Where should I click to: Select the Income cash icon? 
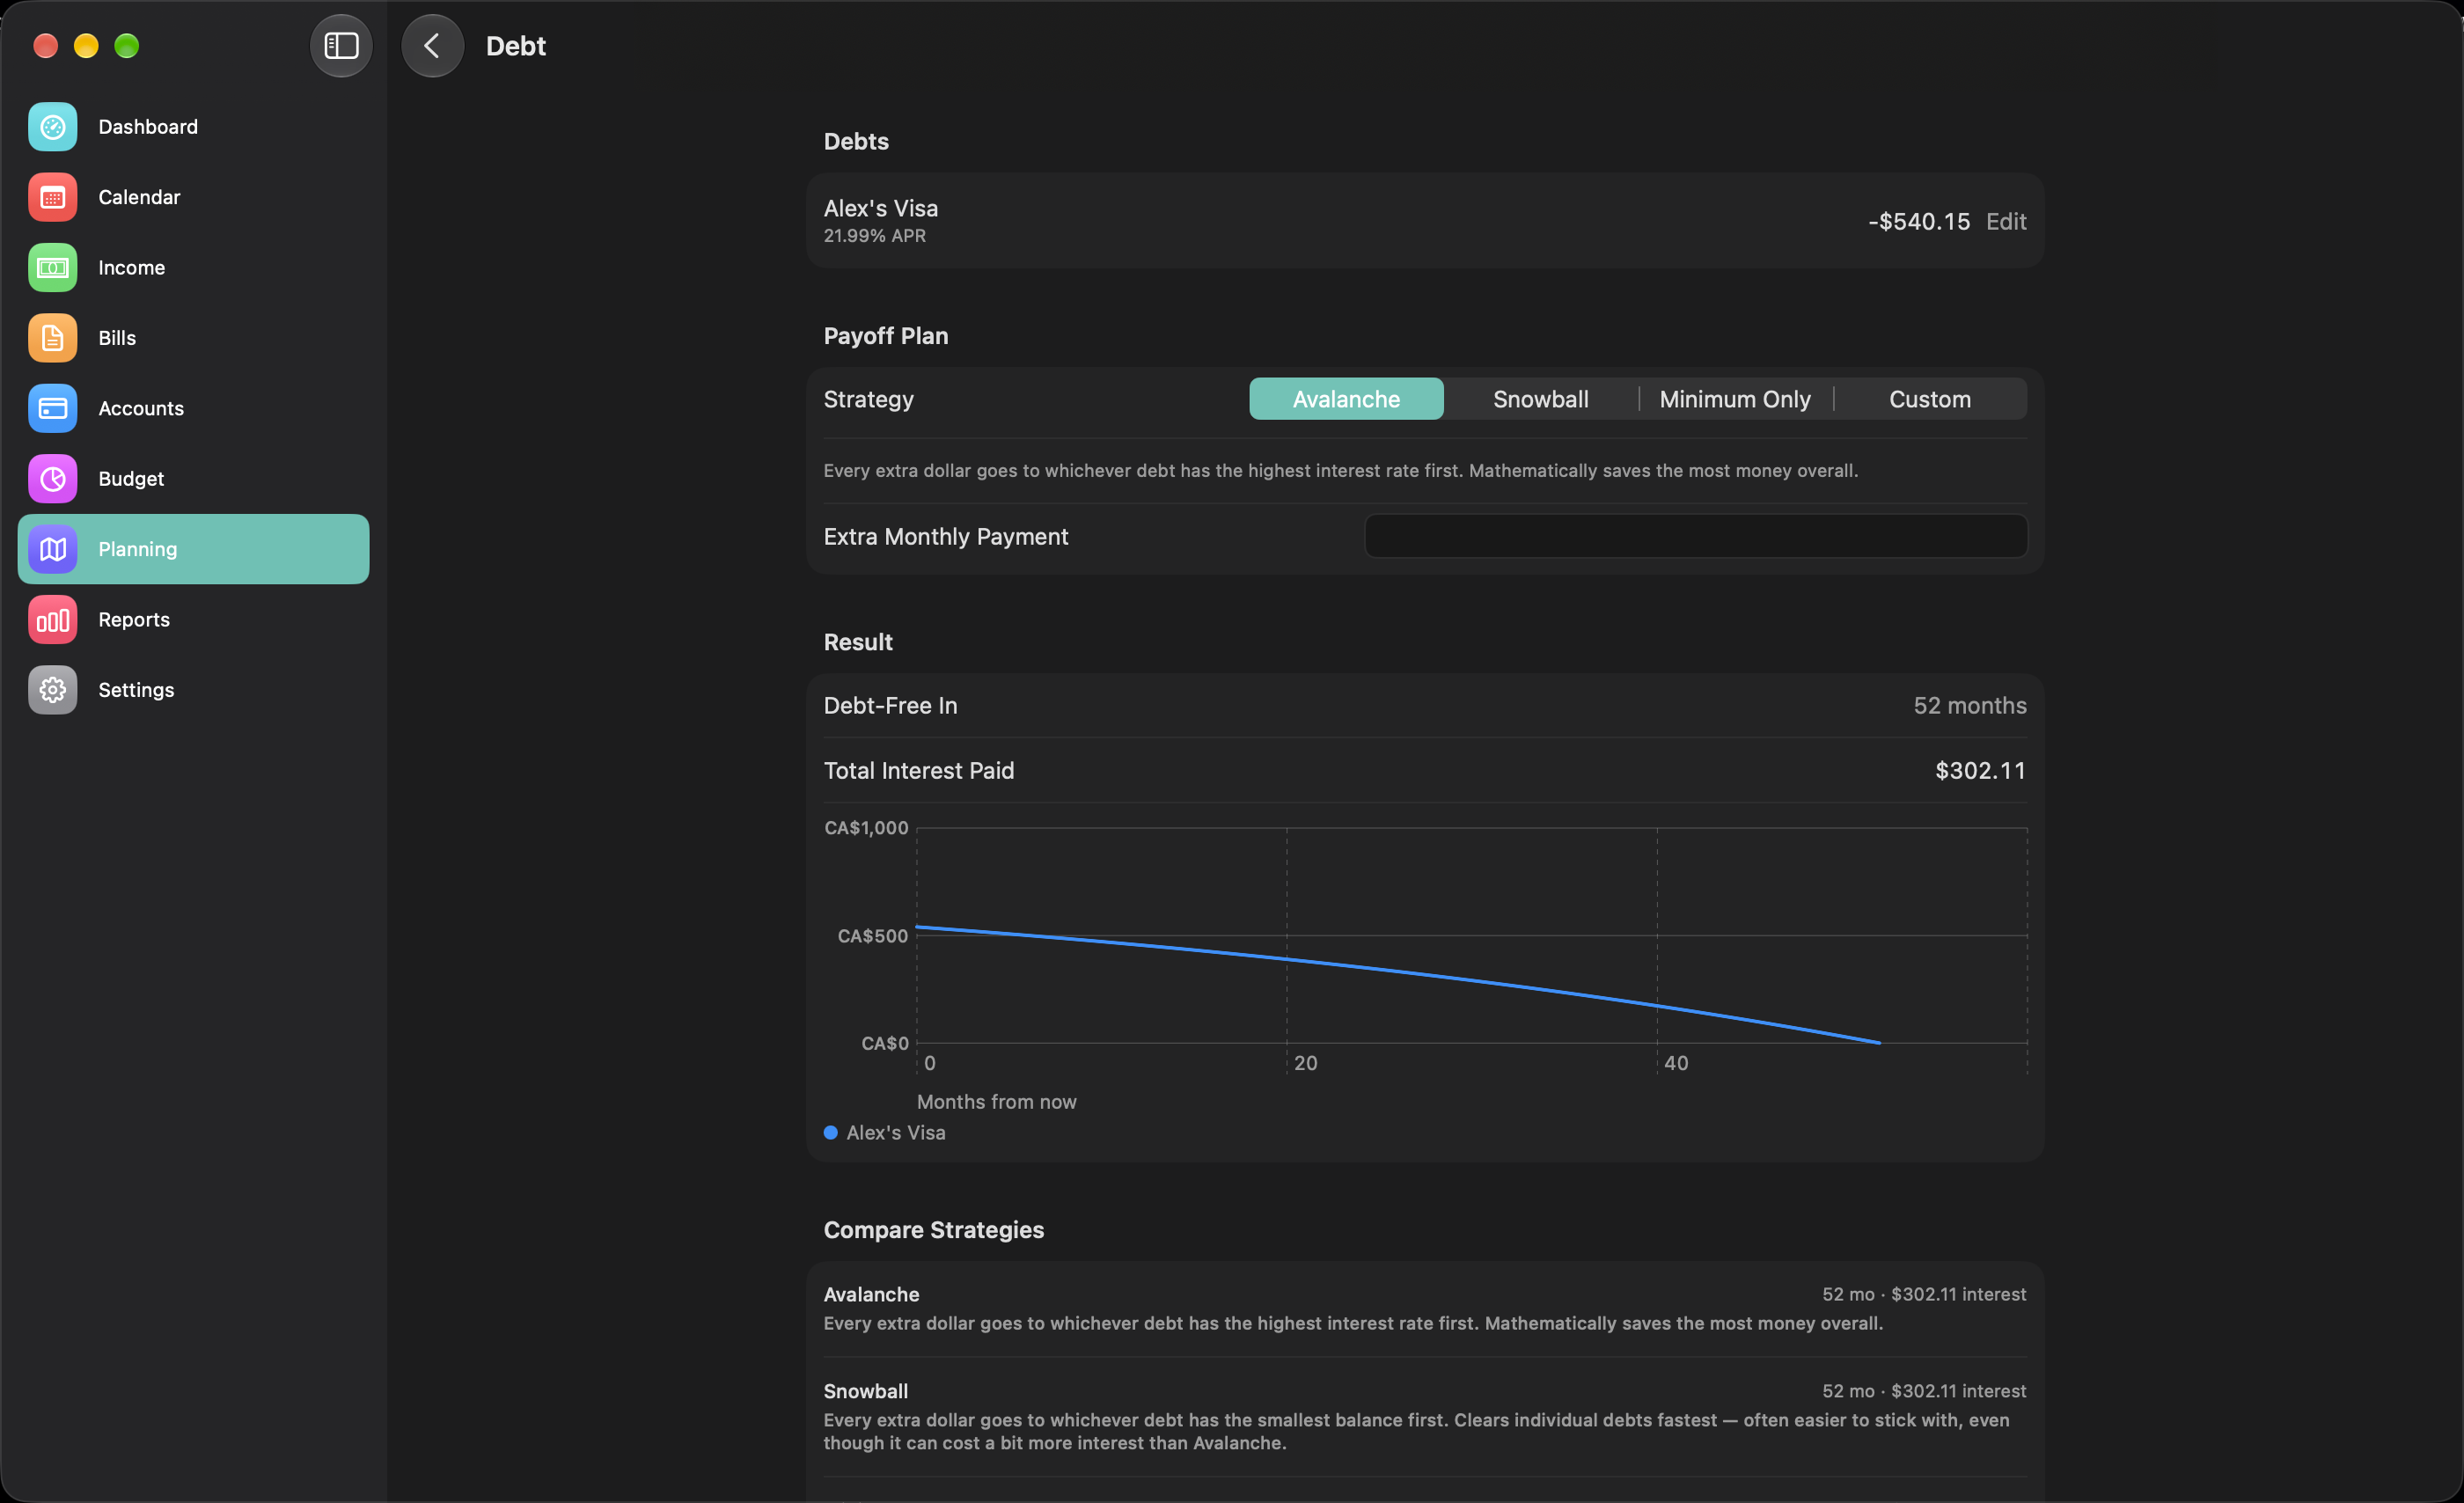[52, 268]
